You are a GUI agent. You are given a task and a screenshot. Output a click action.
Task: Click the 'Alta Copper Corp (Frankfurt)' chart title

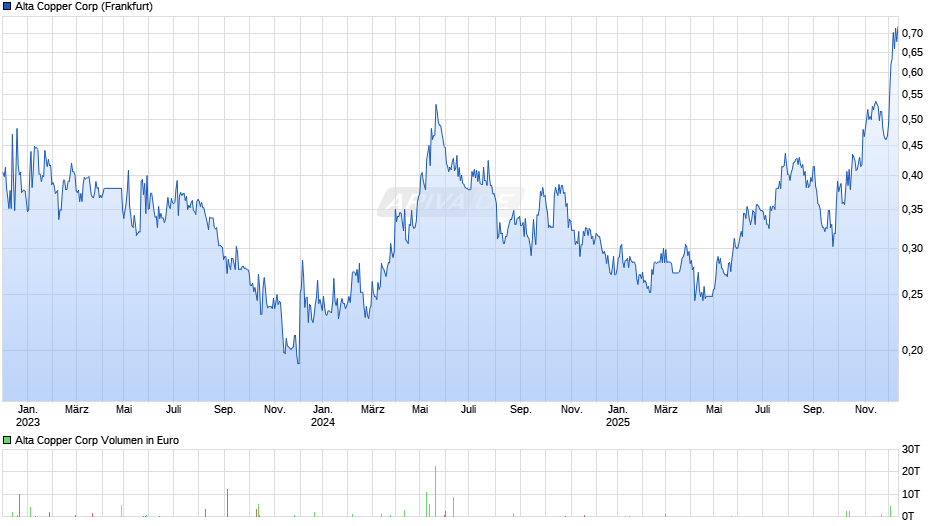(x=84, y=7)
